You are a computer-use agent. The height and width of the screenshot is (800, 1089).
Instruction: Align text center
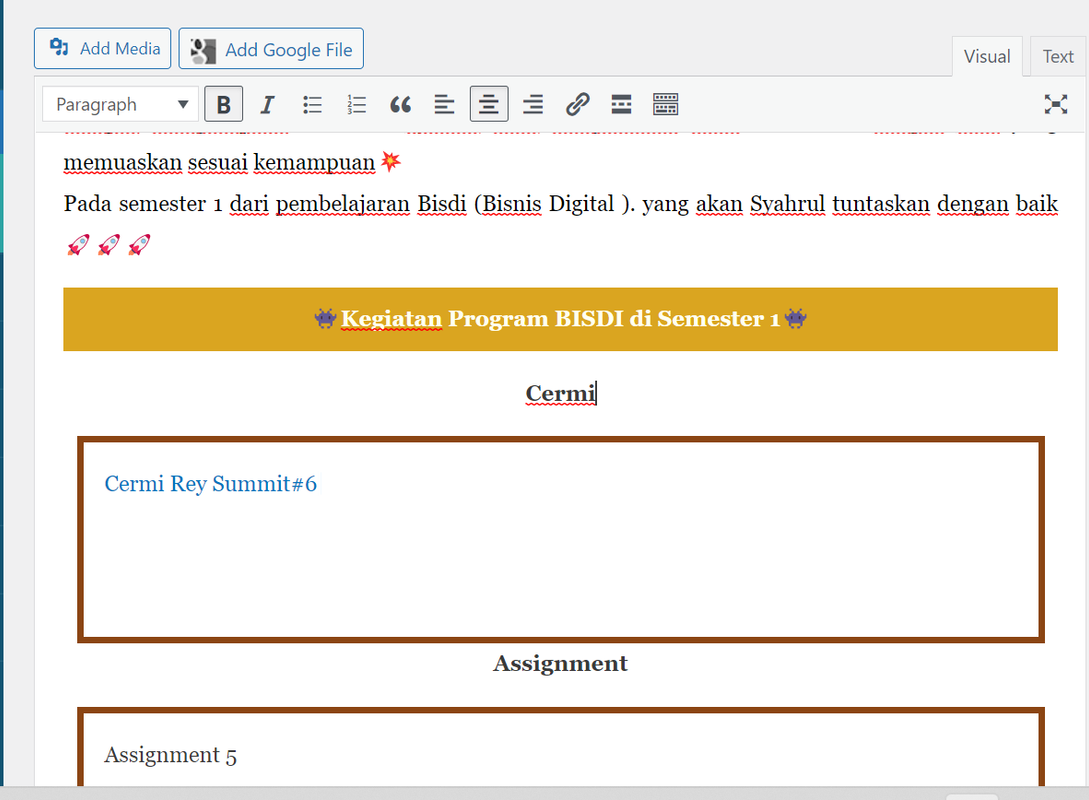489,105
